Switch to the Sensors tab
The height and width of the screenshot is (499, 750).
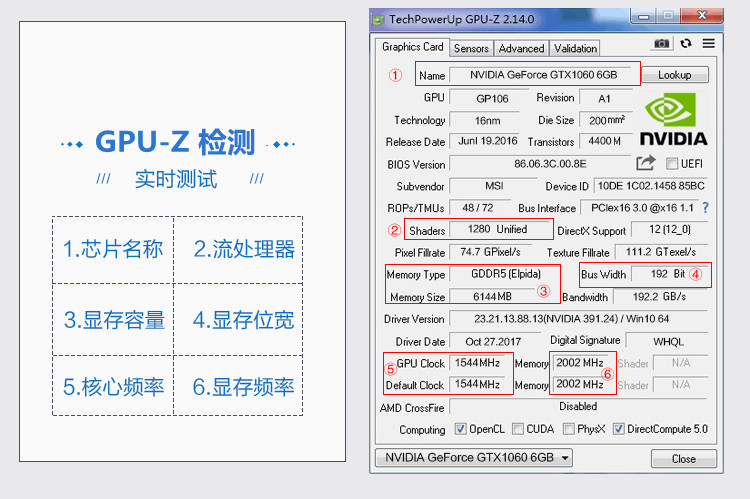(x=471, y=48)
